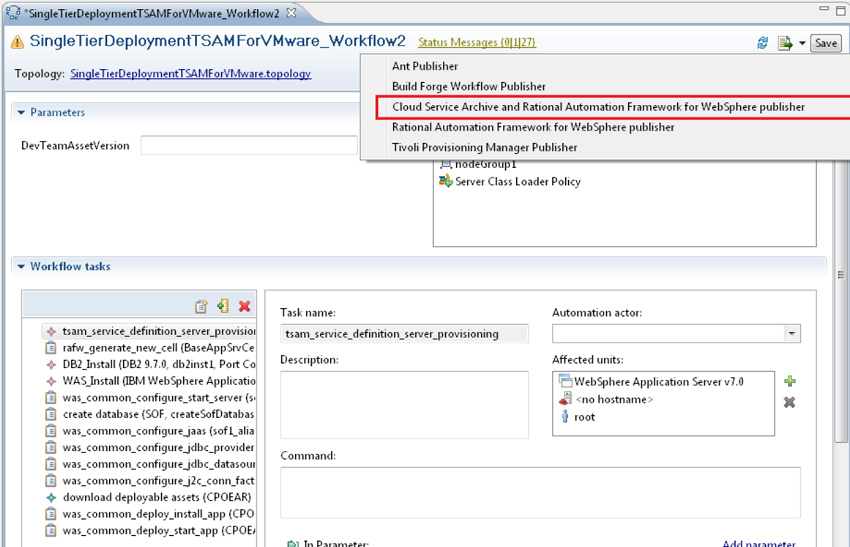This screenshot has width=850, height=547.
Task: Select tsam_service_definition_server_provisioning task row
Action: pos(149,331)
